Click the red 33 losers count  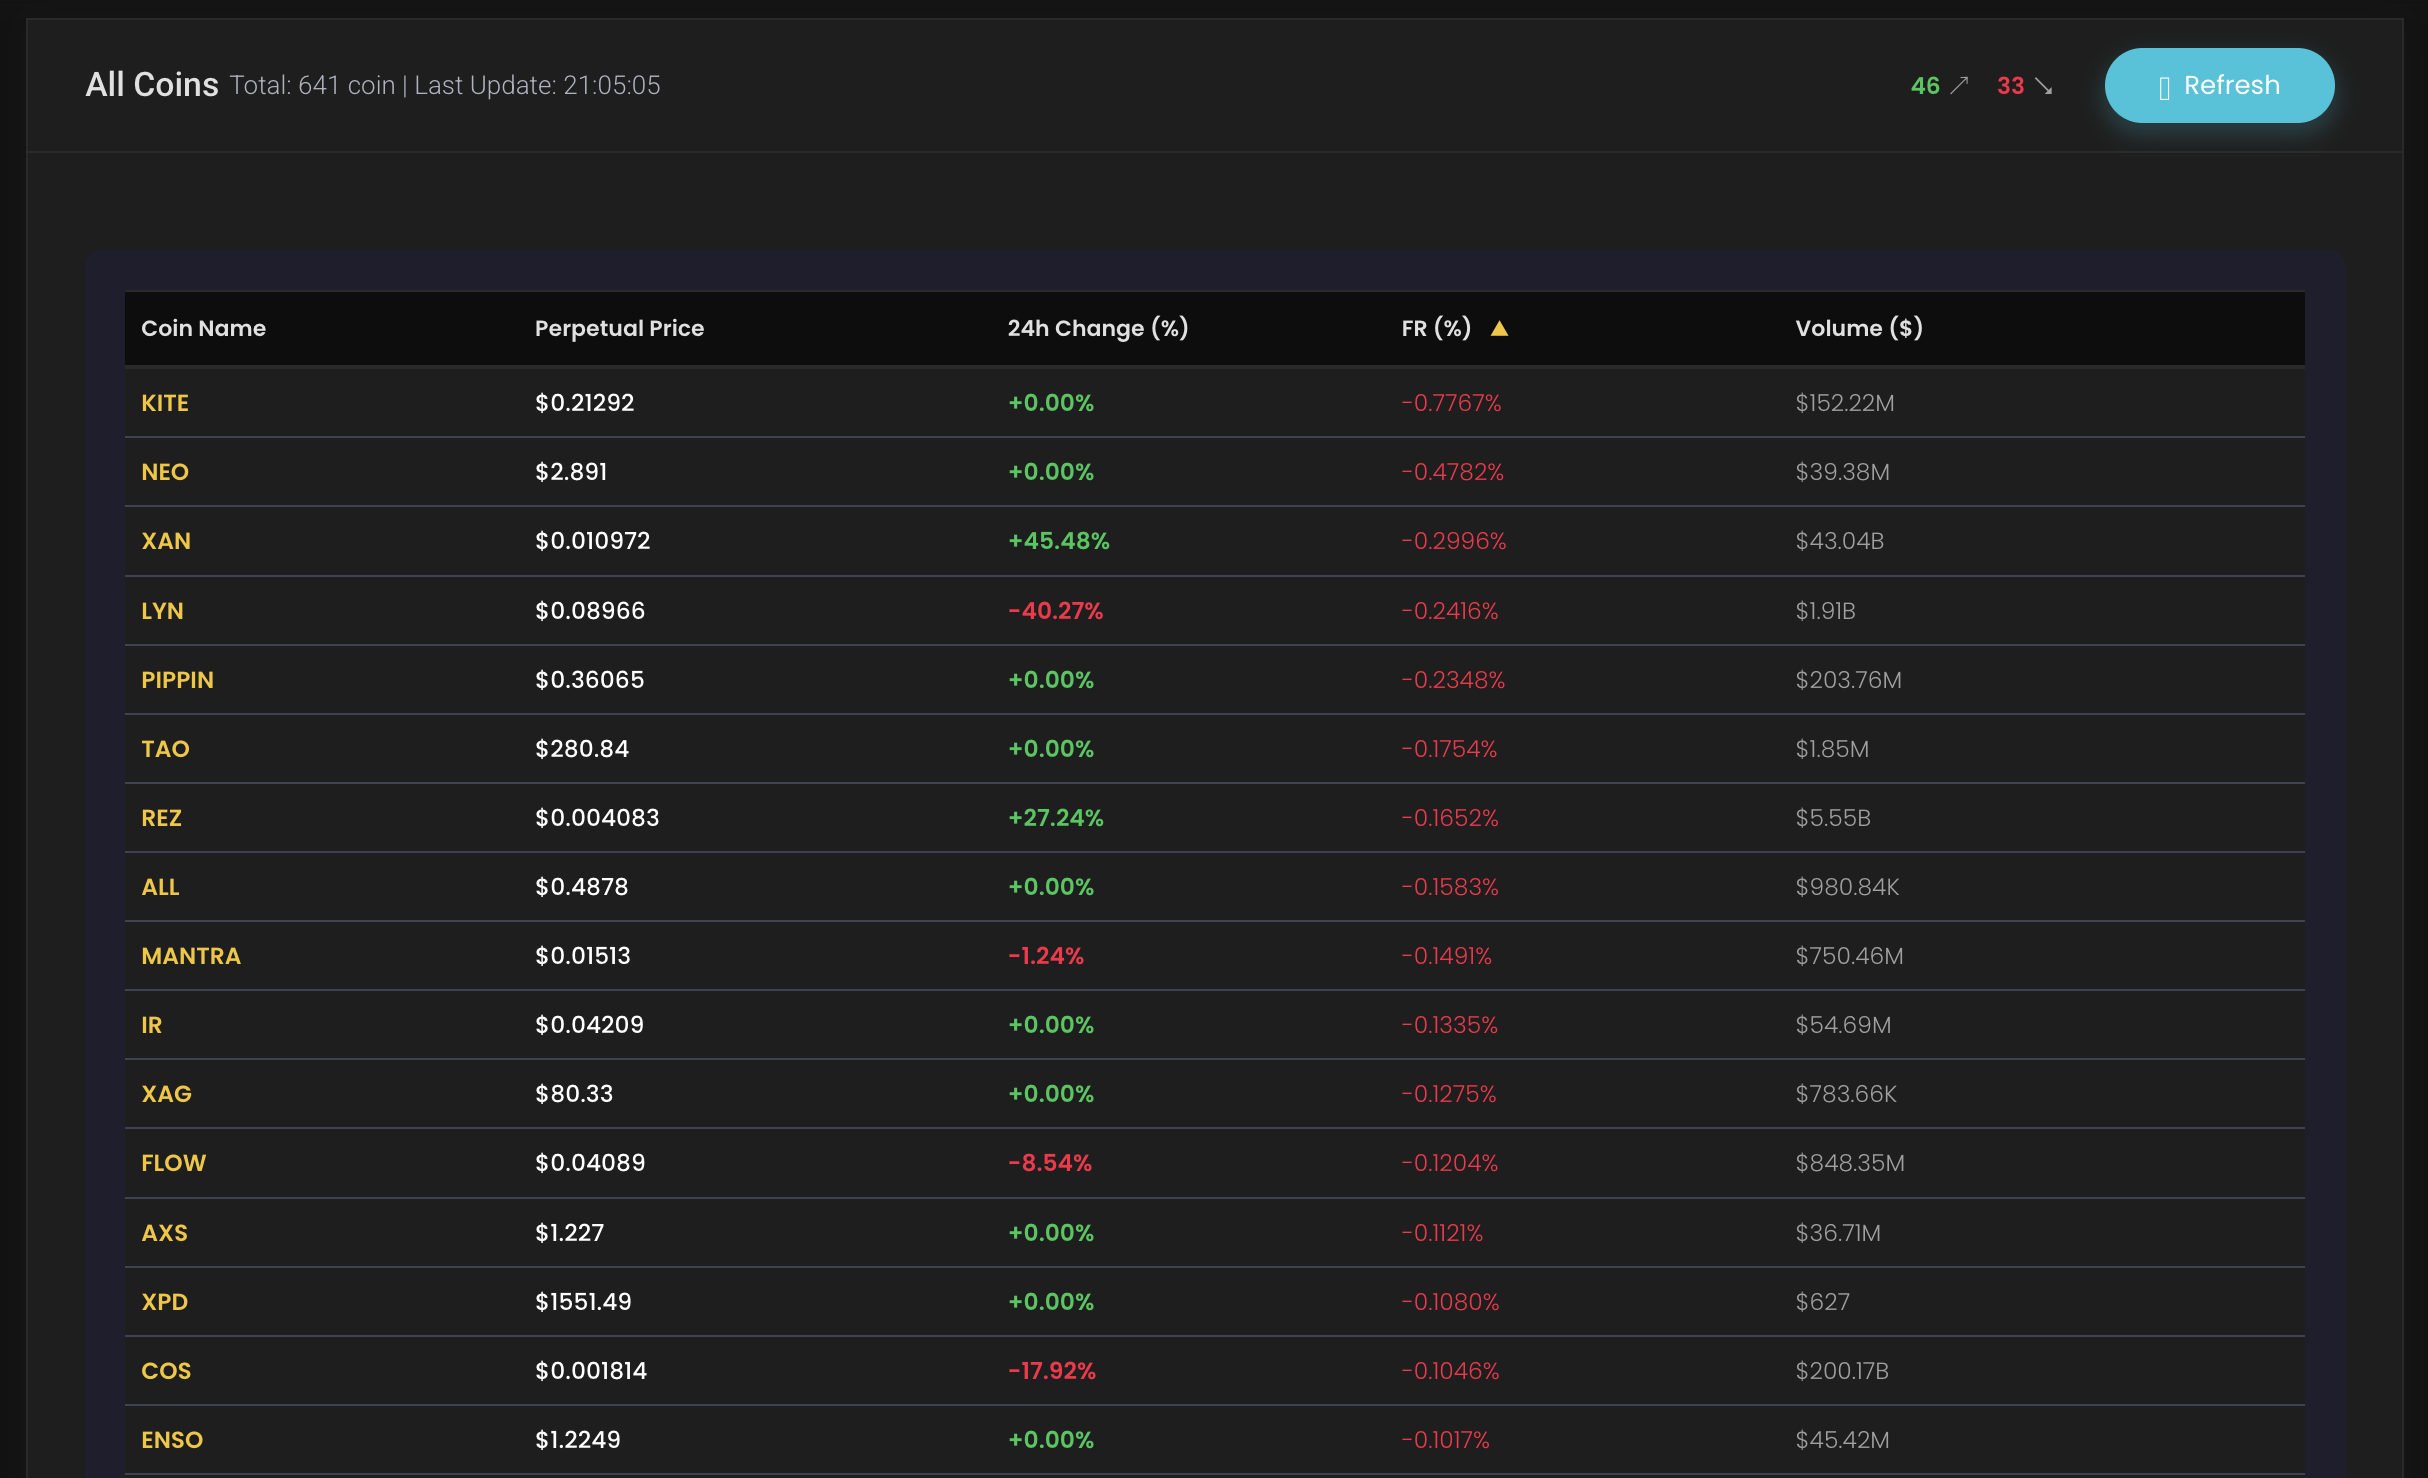coord(2010,86)
